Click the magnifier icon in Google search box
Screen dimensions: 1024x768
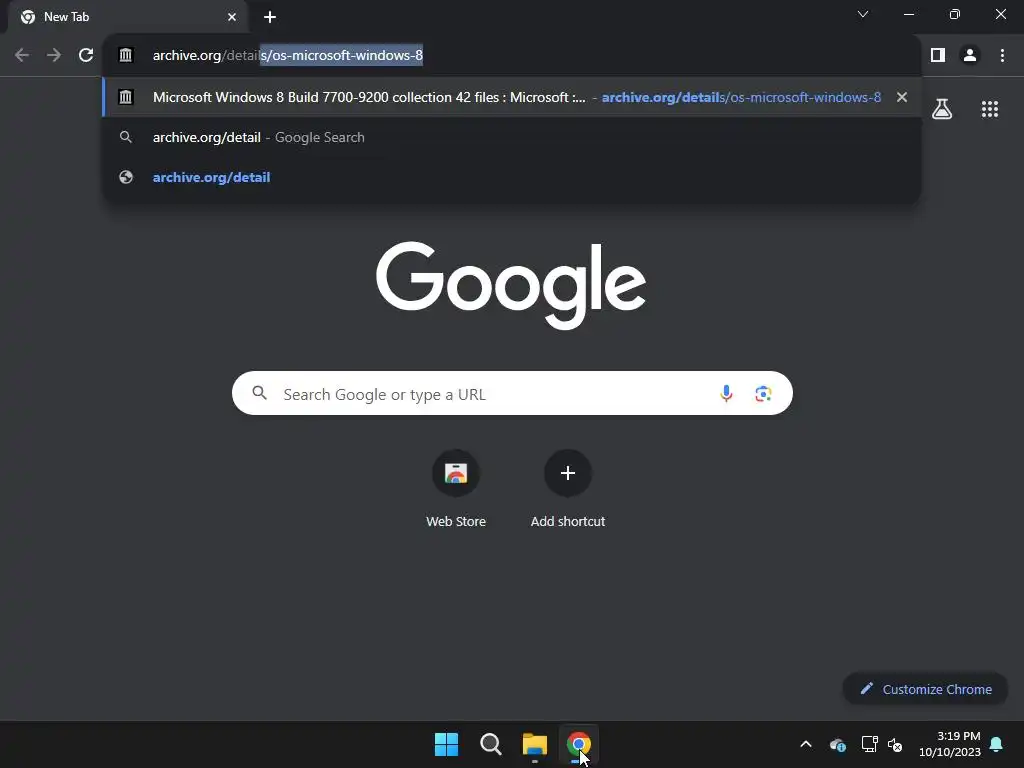pyautogui.click(x=259, y=393)
